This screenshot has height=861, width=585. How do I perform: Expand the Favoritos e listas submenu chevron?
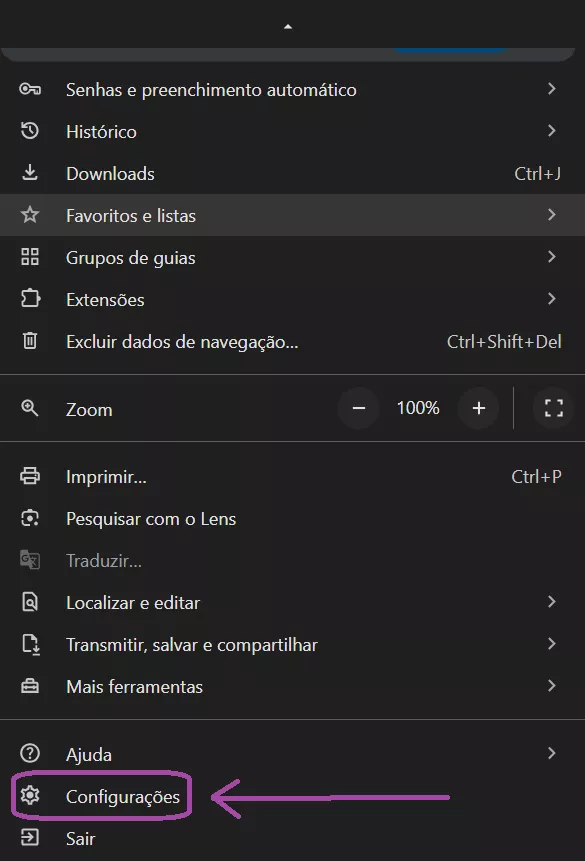point(551,215)
